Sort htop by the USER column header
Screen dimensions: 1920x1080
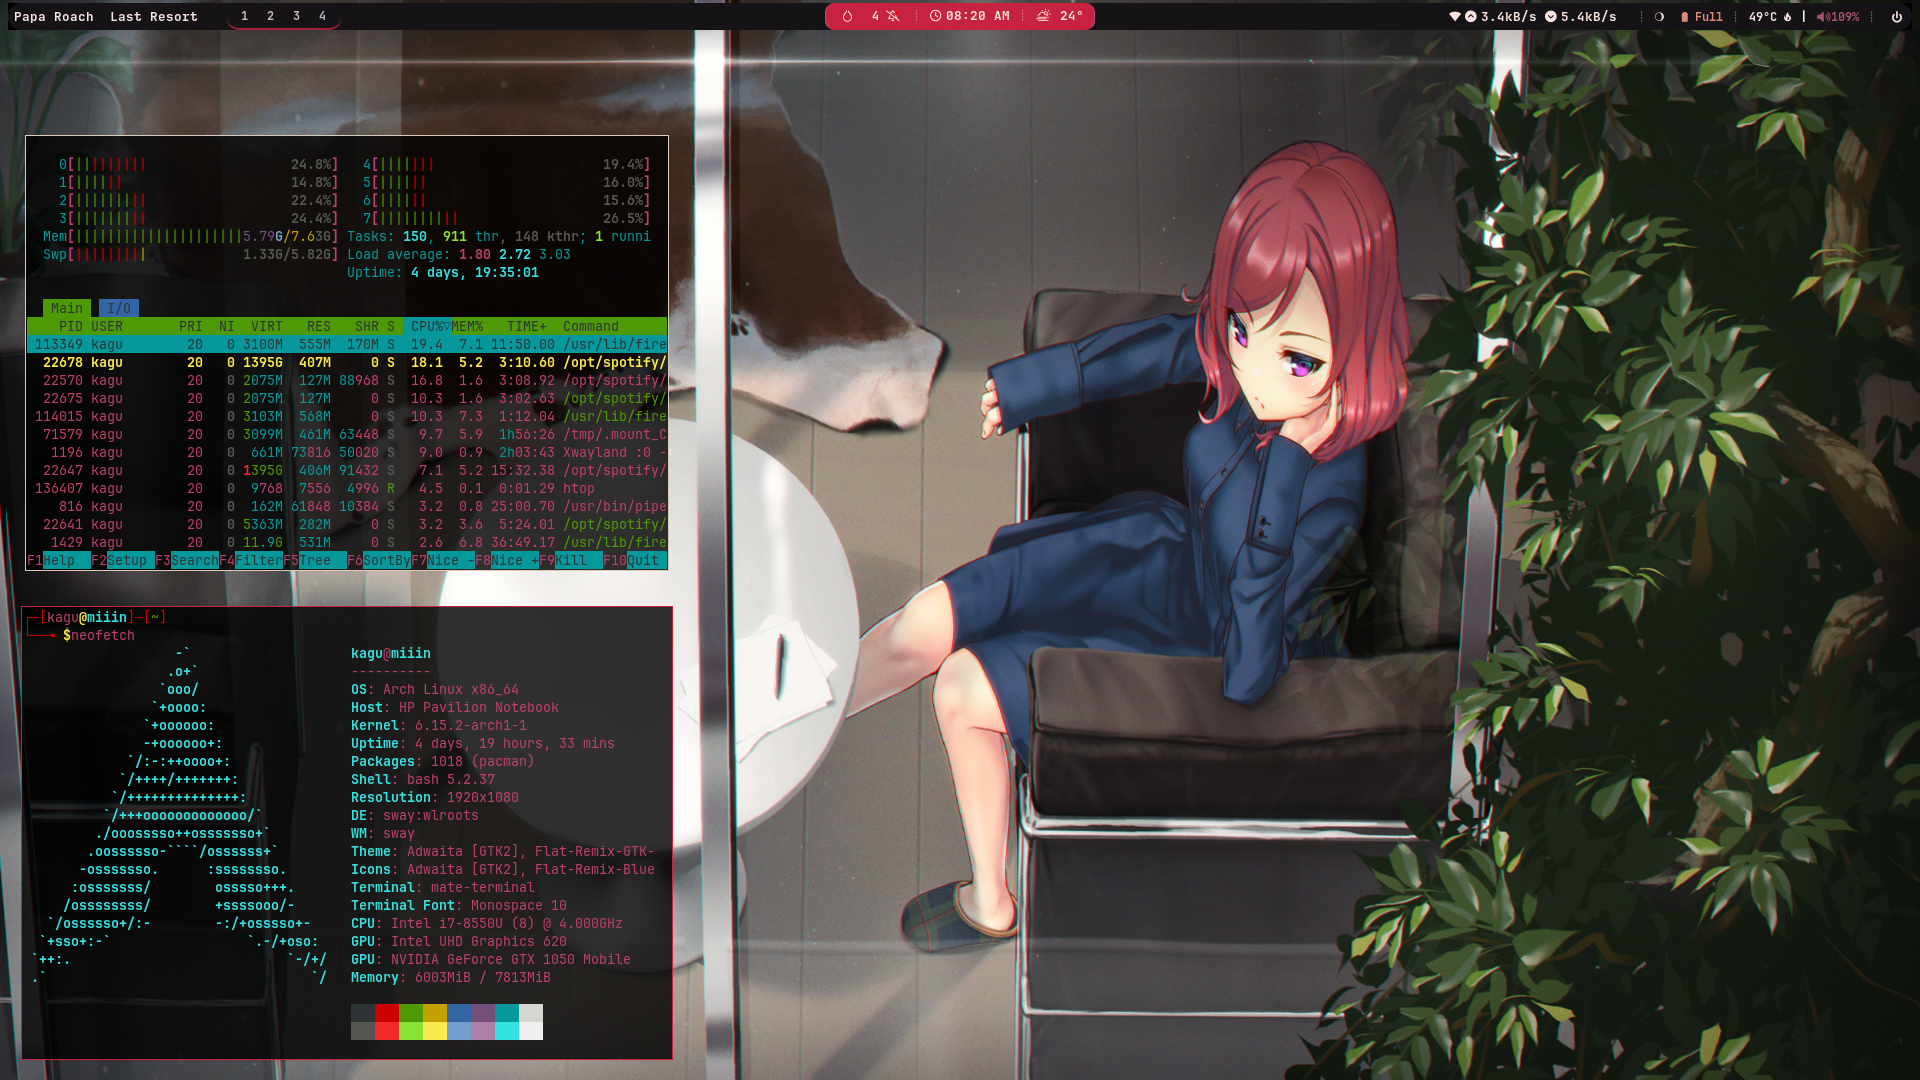click(107, 326)
